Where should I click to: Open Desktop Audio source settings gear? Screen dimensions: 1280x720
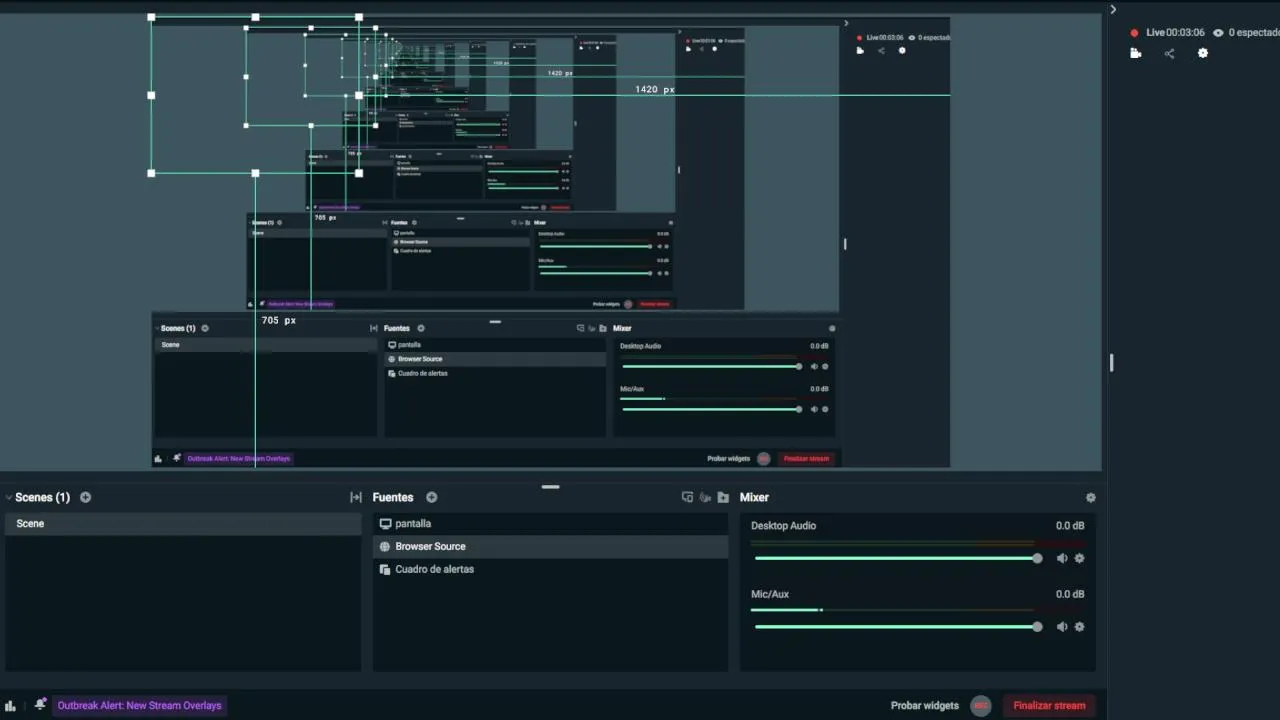click(1079, 558)
